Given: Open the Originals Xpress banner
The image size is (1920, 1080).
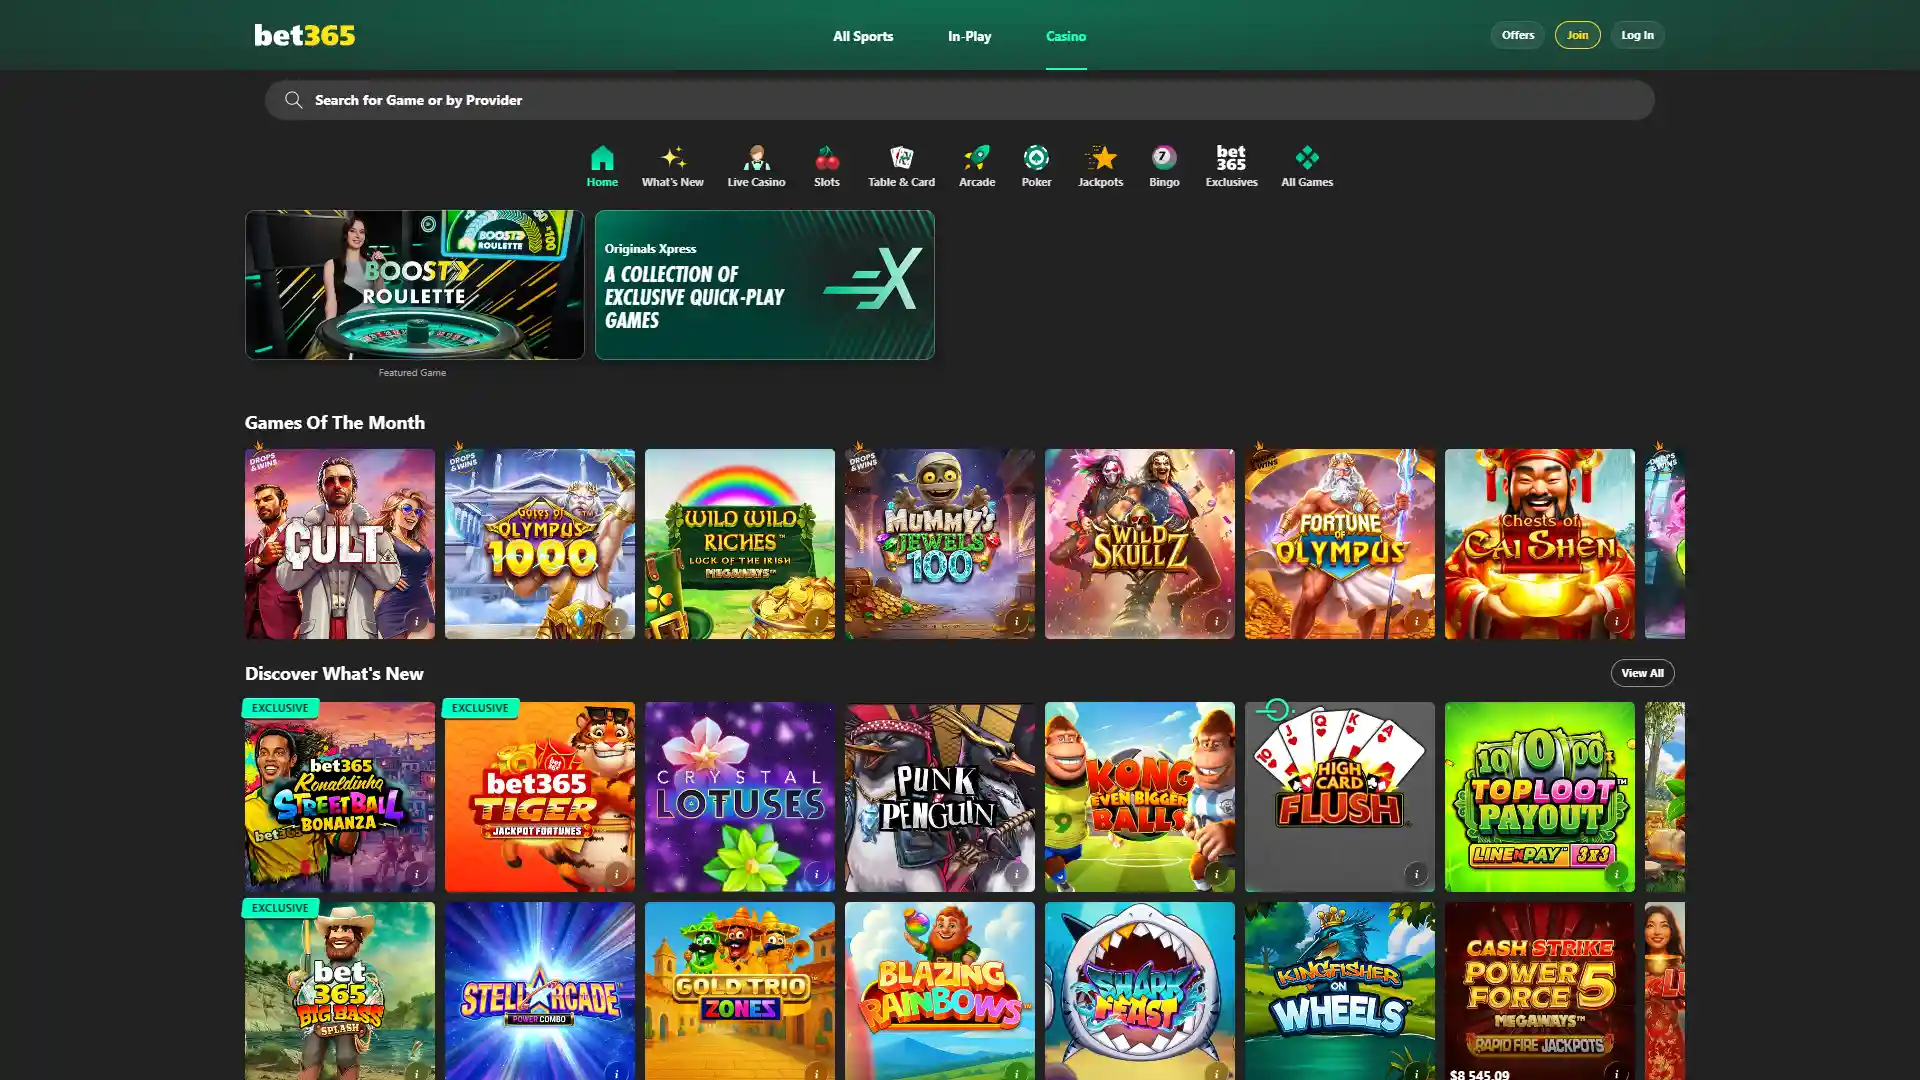Looking at the screenshot, I should click(x=765, y=284).
